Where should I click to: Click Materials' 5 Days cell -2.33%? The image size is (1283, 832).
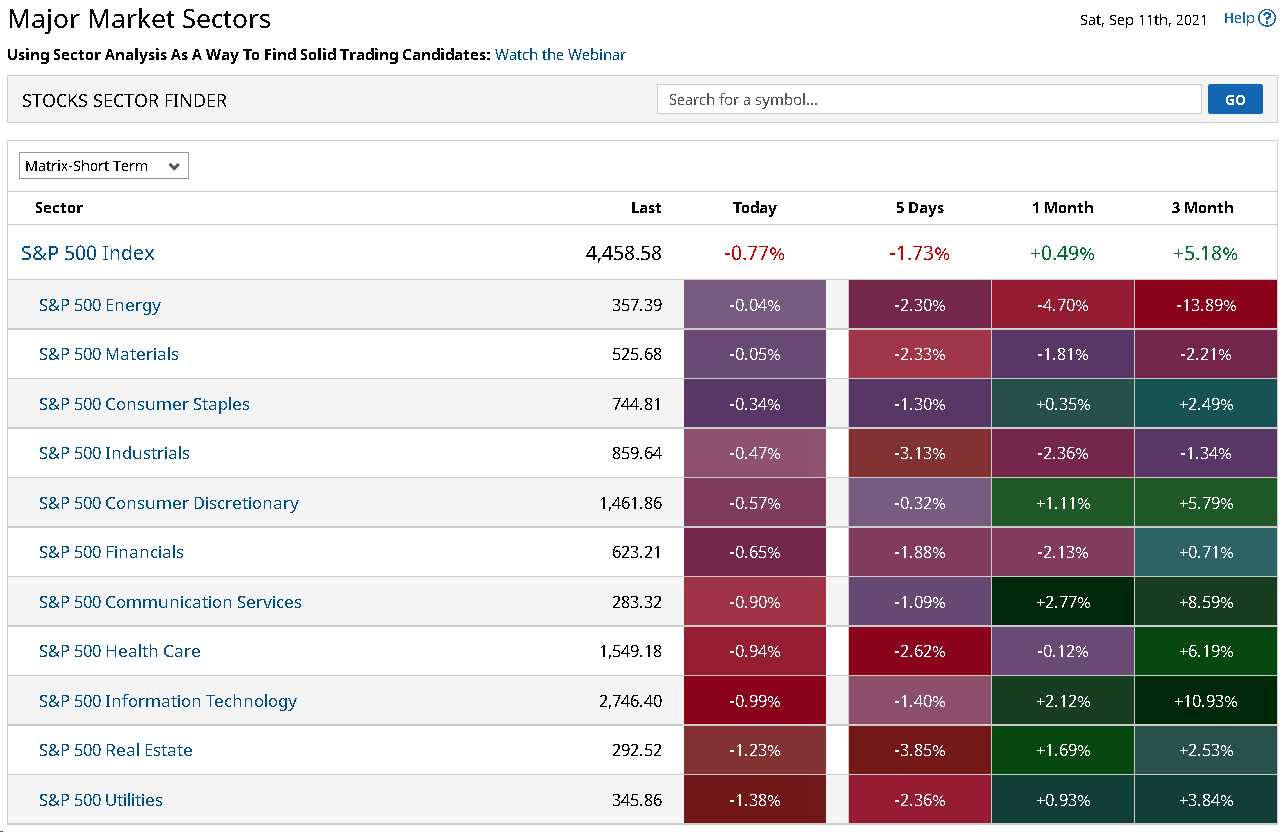(x=920, y=354)
